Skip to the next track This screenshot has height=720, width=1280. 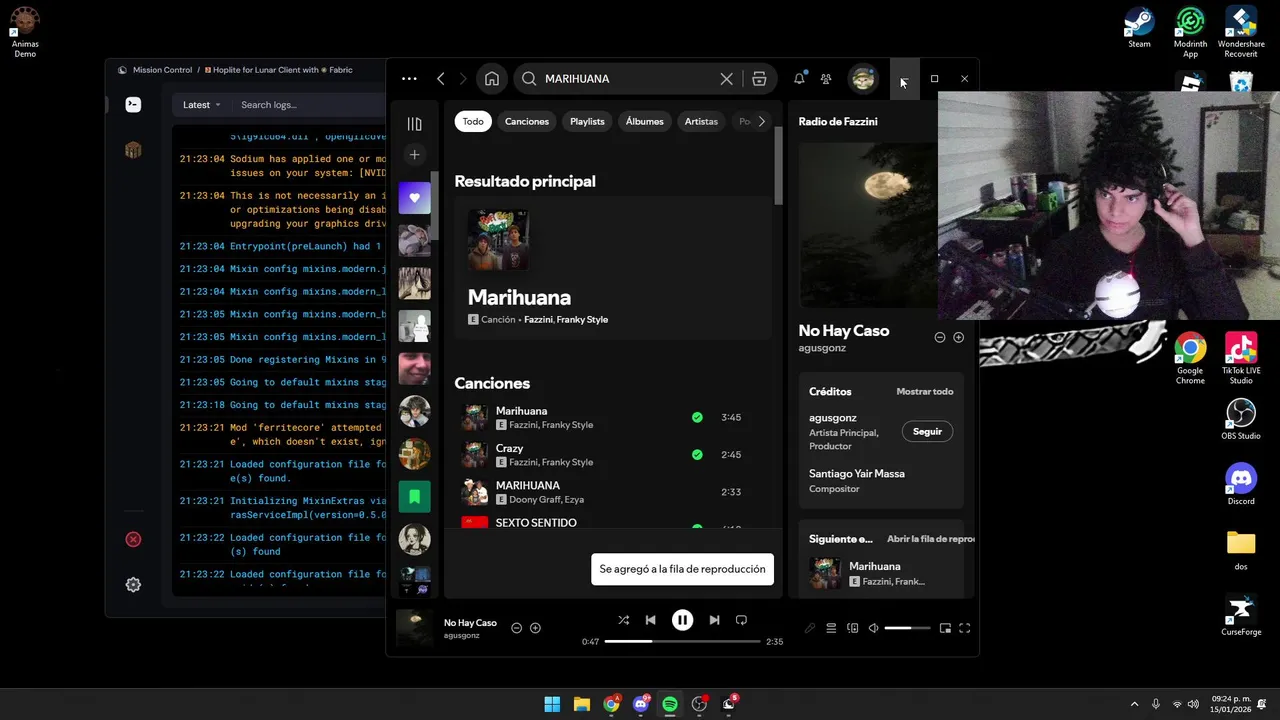tap(714, 620)
